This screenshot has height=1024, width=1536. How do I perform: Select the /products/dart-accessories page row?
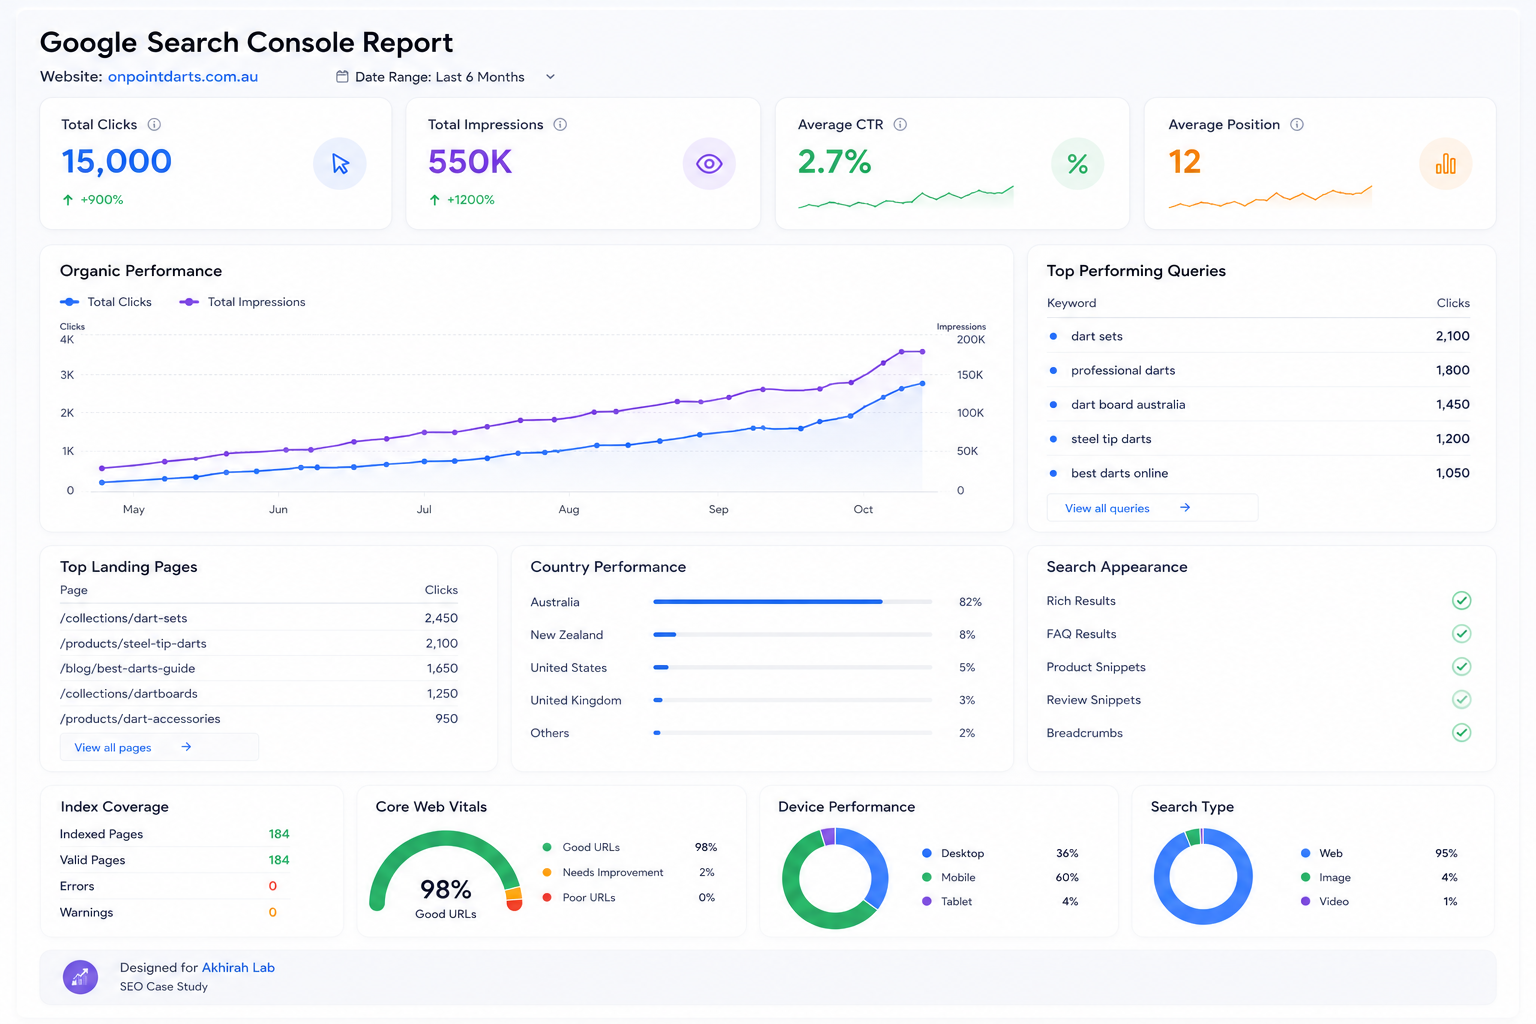pyautogui.click(x=259, y=719)
